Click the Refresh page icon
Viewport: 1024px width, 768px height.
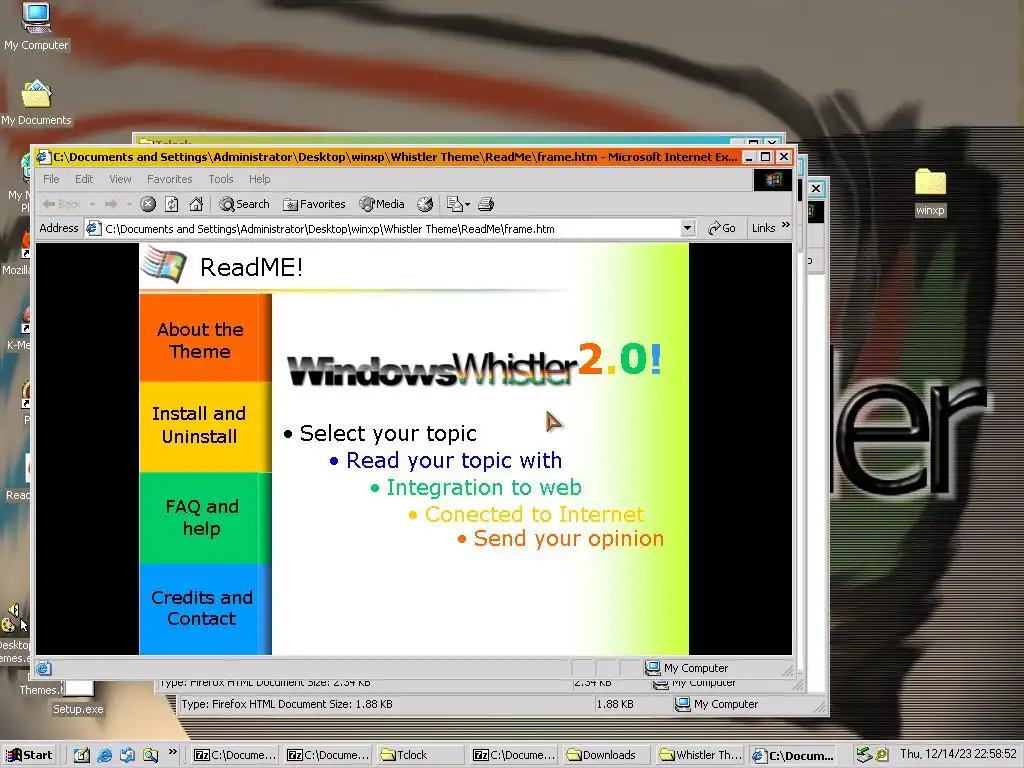(172, 204)
